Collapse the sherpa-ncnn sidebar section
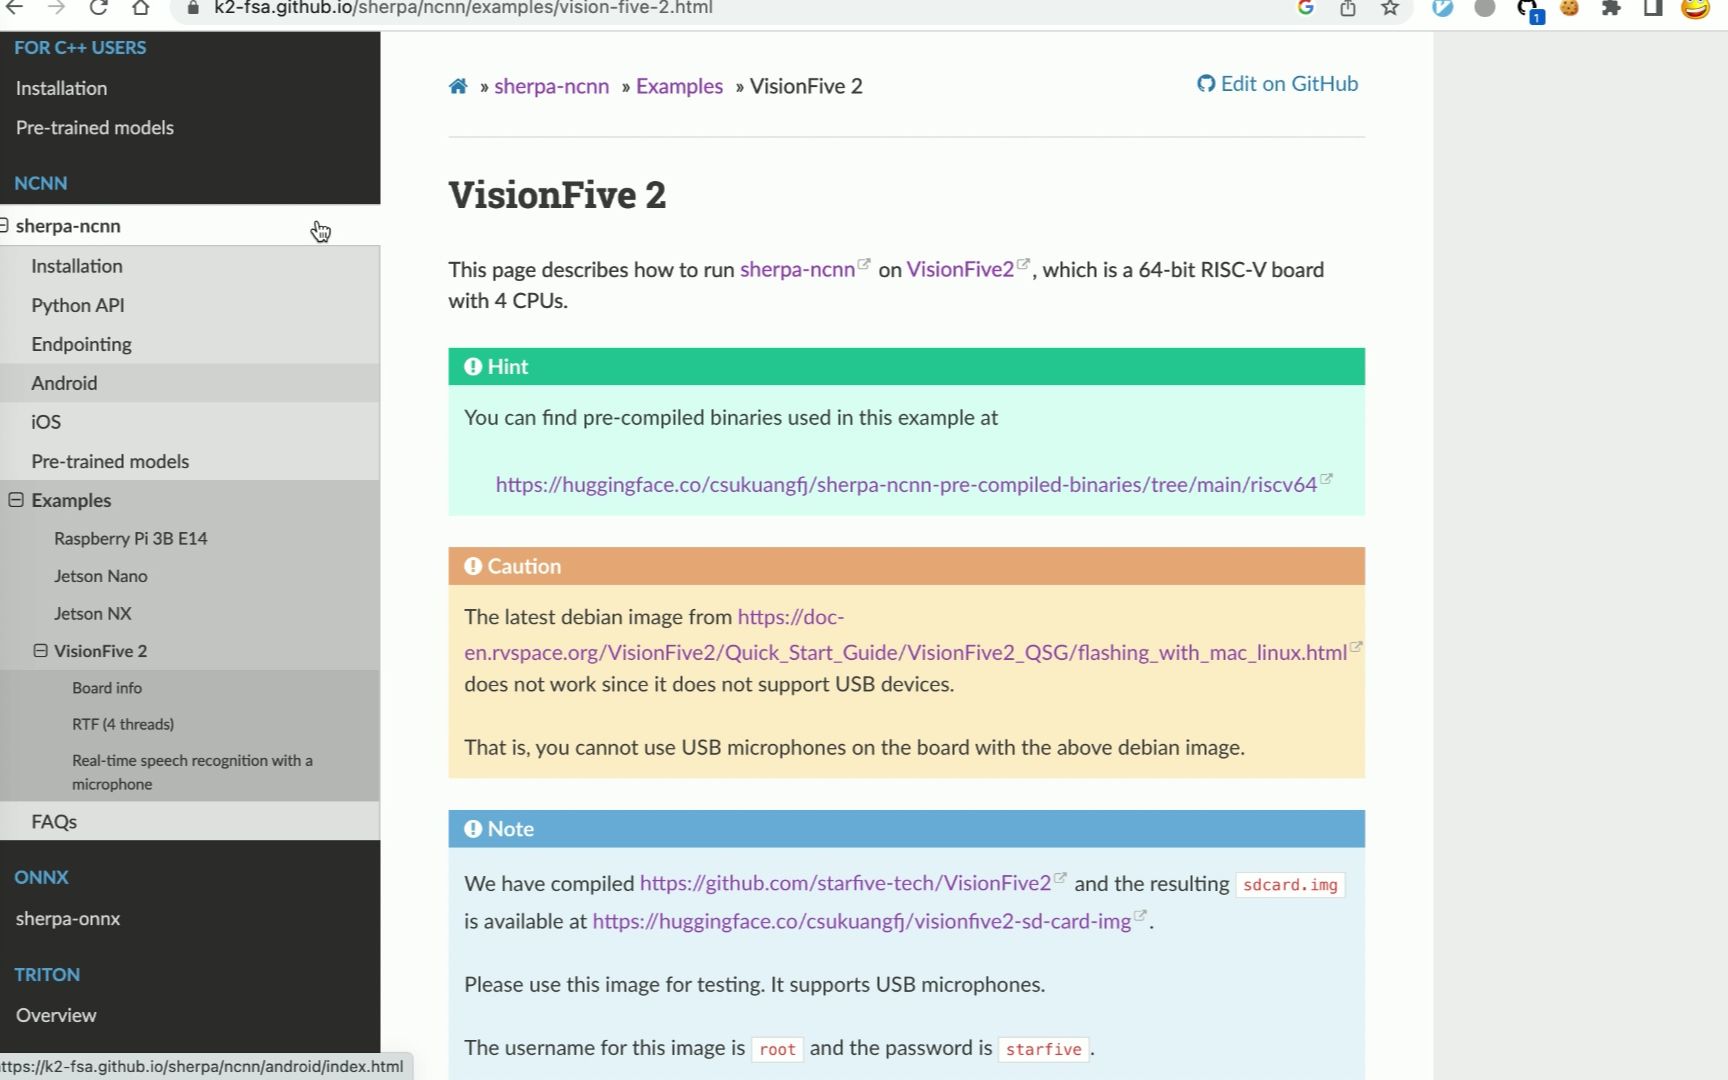The image size is (1728, 1080). pyautogui.click(x=4, y=226)
